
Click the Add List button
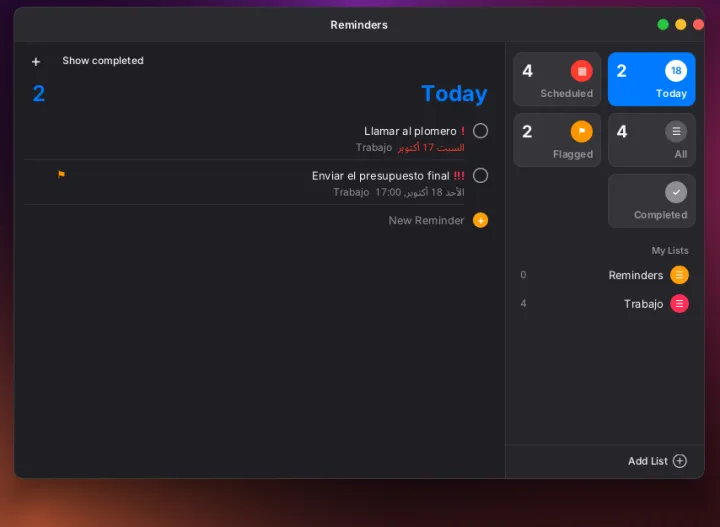coord(657,461)
